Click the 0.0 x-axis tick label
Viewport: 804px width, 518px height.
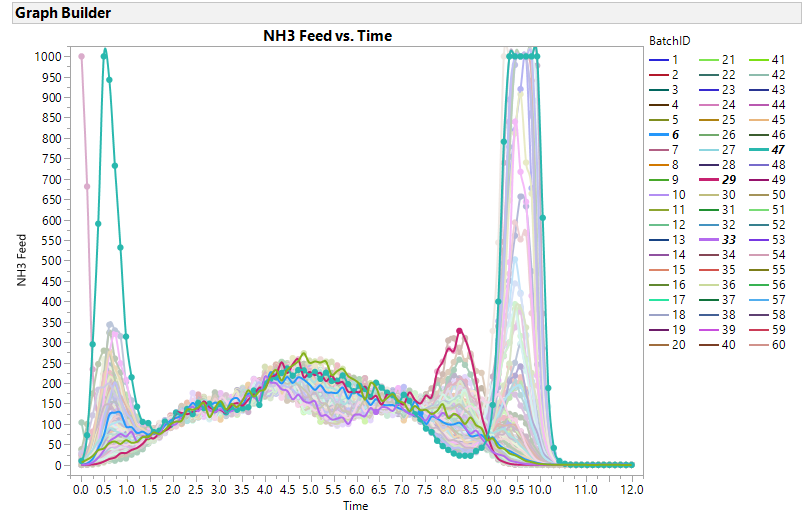pyautogui.click(x=81, y=490)
